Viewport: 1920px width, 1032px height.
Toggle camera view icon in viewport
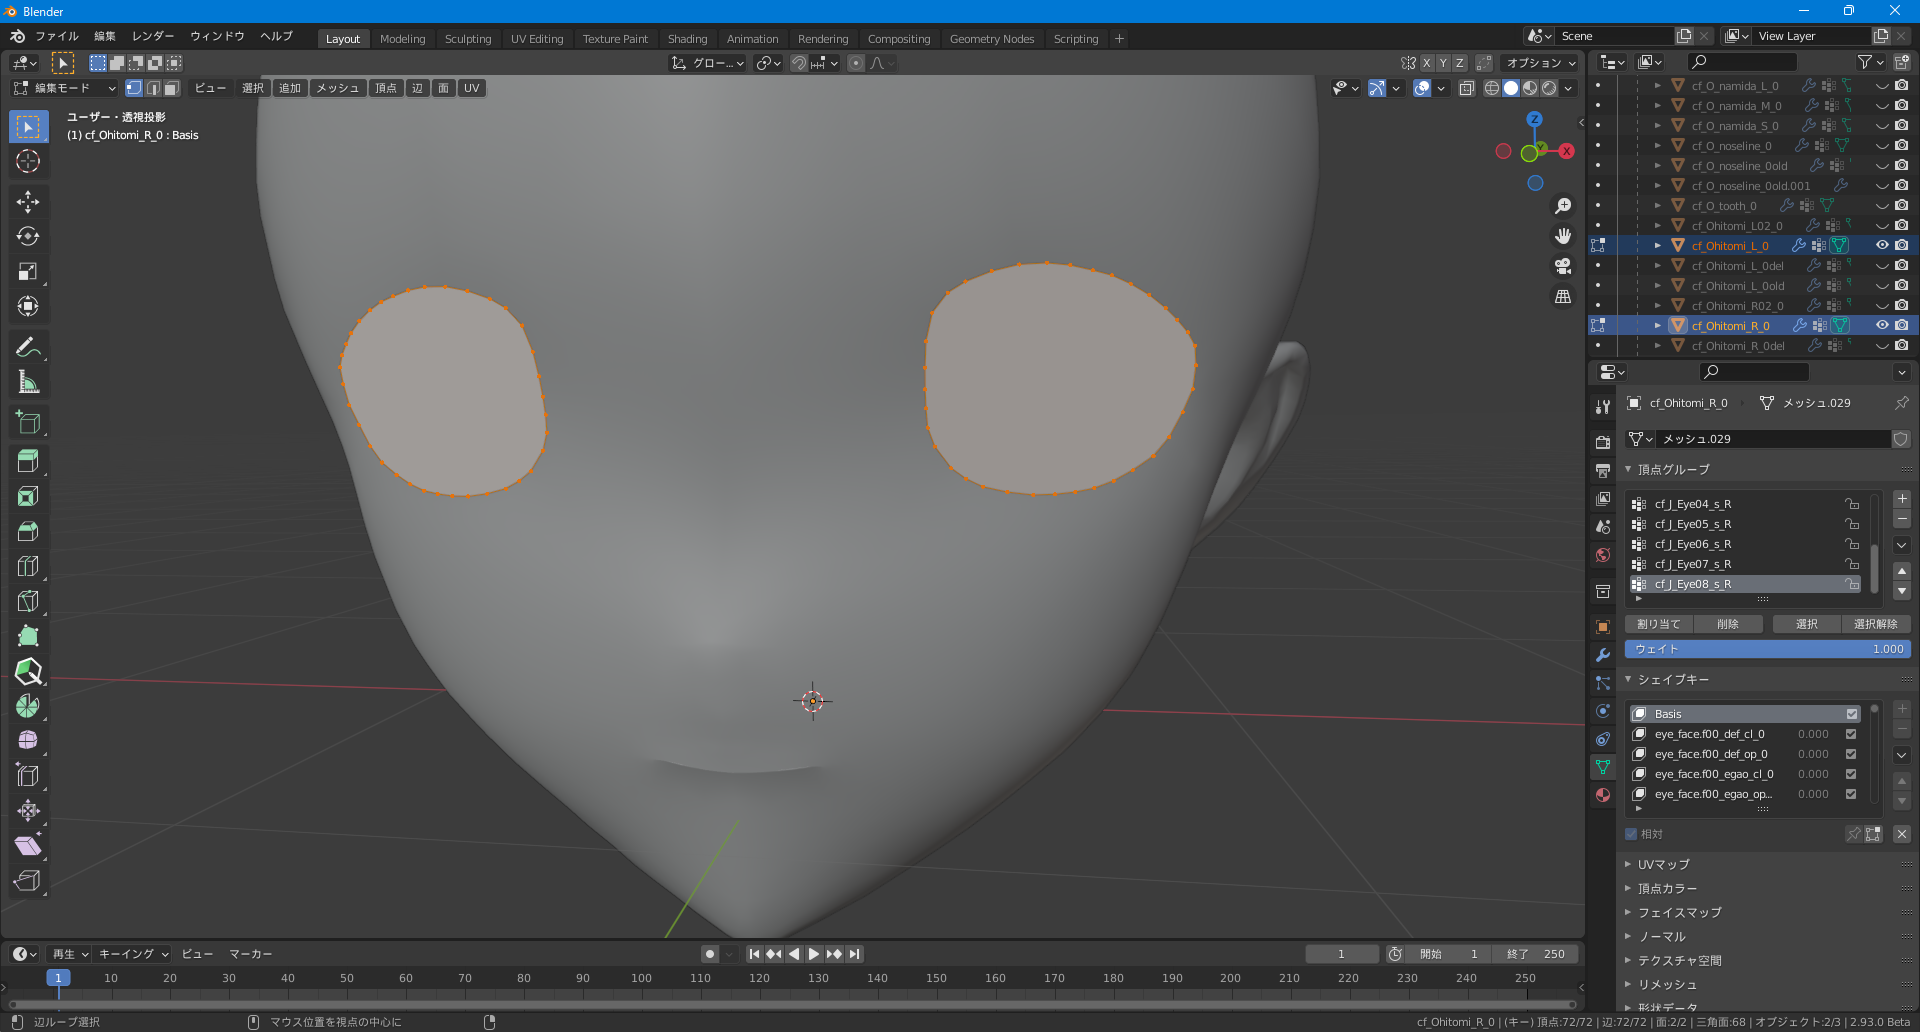1563,266
